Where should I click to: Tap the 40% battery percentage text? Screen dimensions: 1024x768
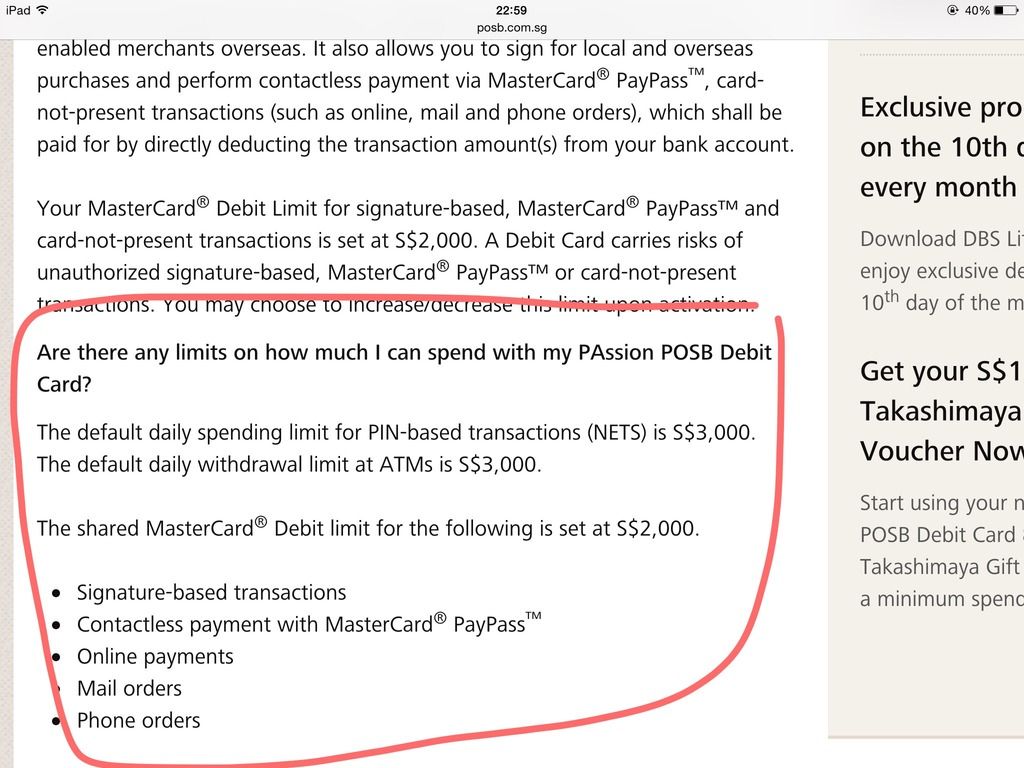(978, 10)
